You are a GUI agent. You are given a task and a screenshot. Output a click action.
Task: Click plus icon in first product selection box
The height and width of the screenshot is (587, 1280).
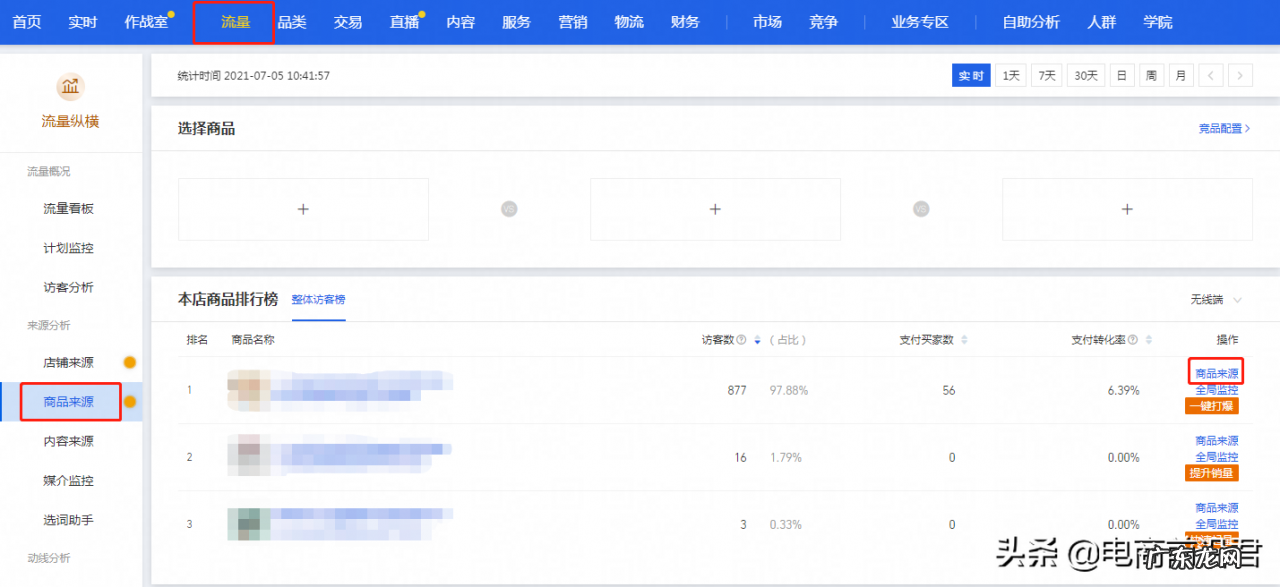pos(303,209)
